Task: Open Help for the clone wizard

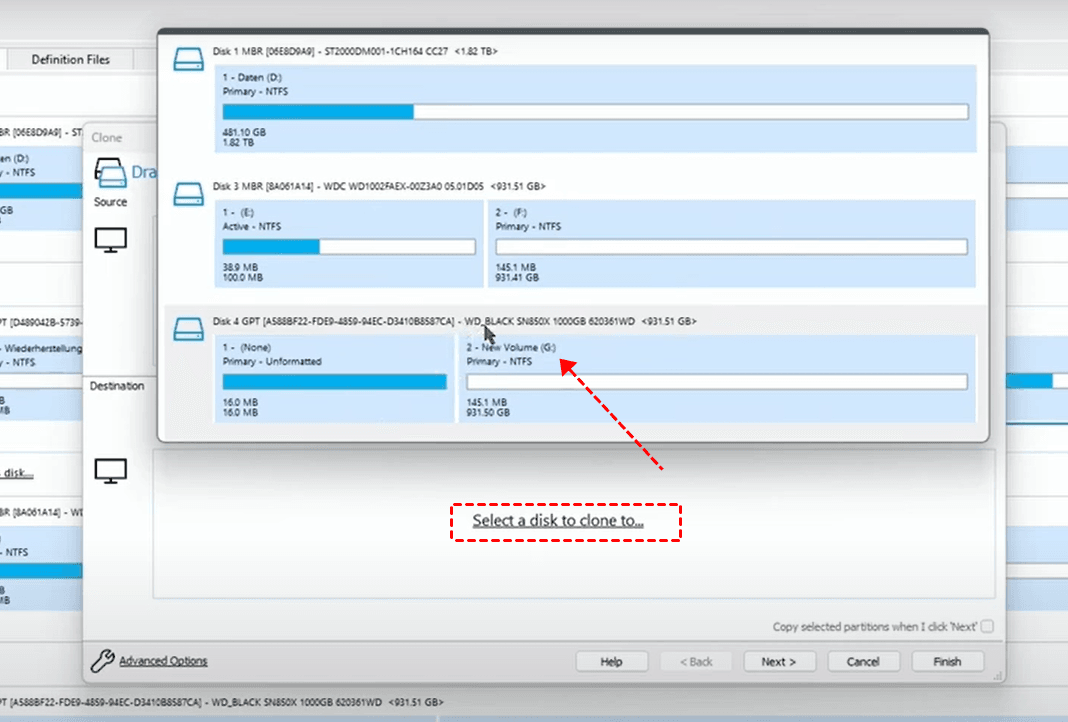Action: click(x=611, y=661)
